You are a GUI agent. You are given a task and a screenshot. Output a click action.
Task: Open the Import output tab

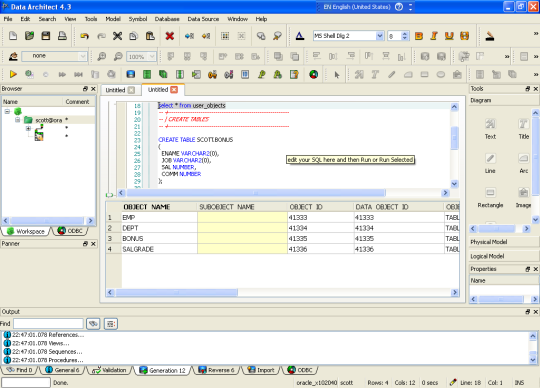(261, 370)
